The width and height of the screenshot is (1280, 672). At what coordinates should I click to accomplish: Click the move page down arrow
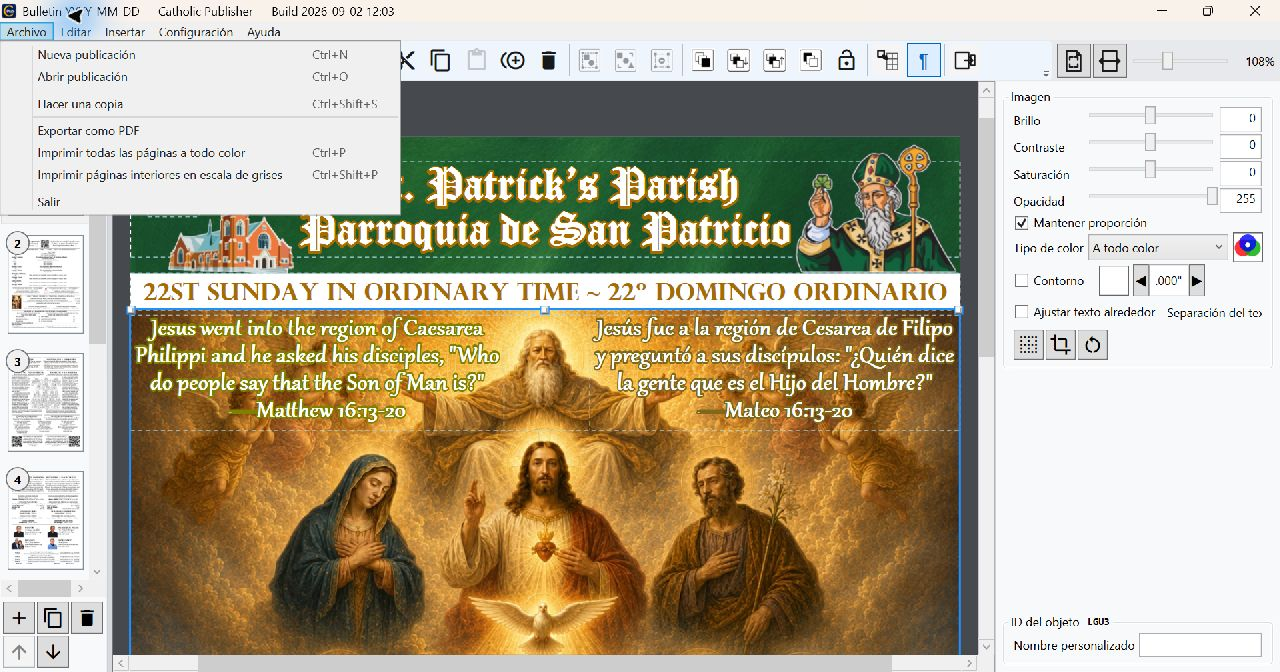click(53, 652)
